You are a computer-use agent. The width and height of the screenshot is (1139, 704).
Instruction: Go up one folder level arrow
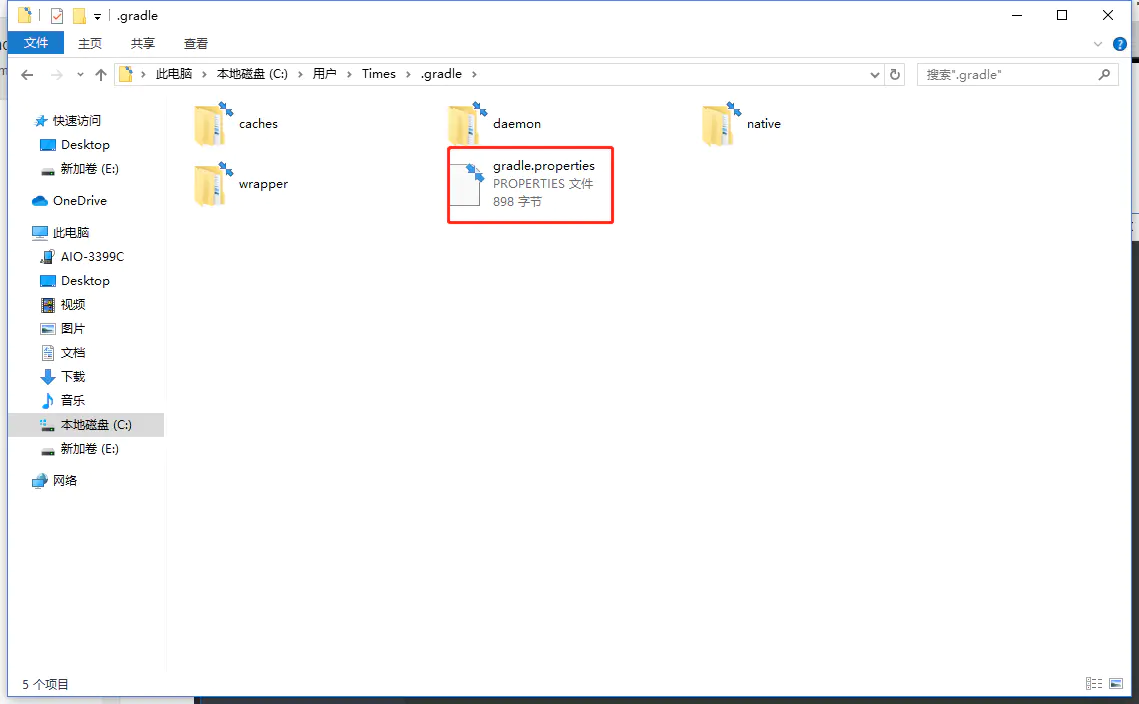pos(101,75)
